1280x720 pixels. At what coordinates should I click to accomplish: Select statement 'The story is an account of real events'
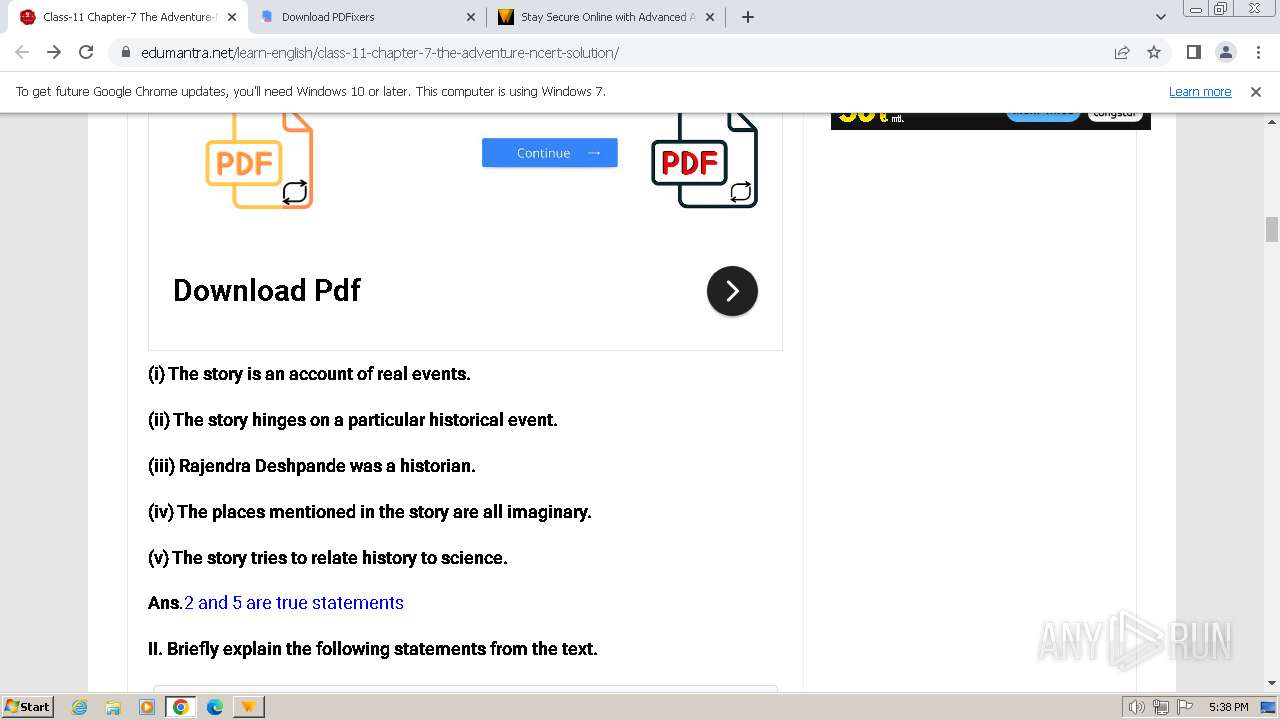click(x=309, y=374)
